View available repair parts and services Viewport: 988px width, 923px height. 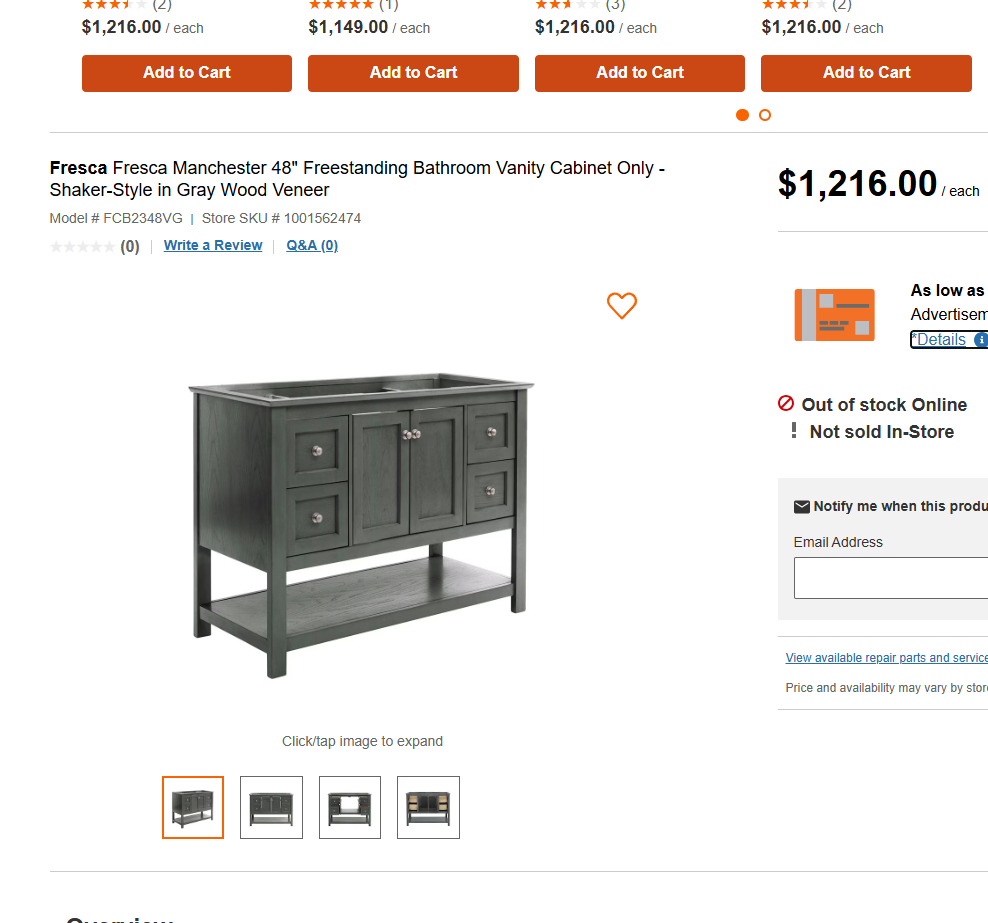pos(886,658)
